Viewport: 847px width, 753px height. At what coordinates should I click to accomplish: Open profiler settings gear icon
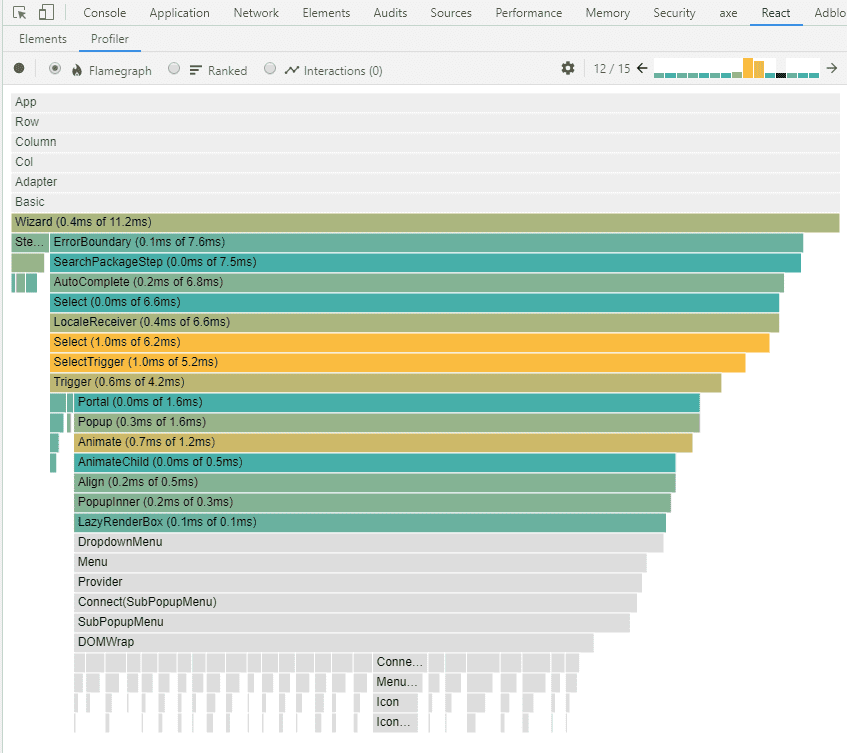point(568,69)
